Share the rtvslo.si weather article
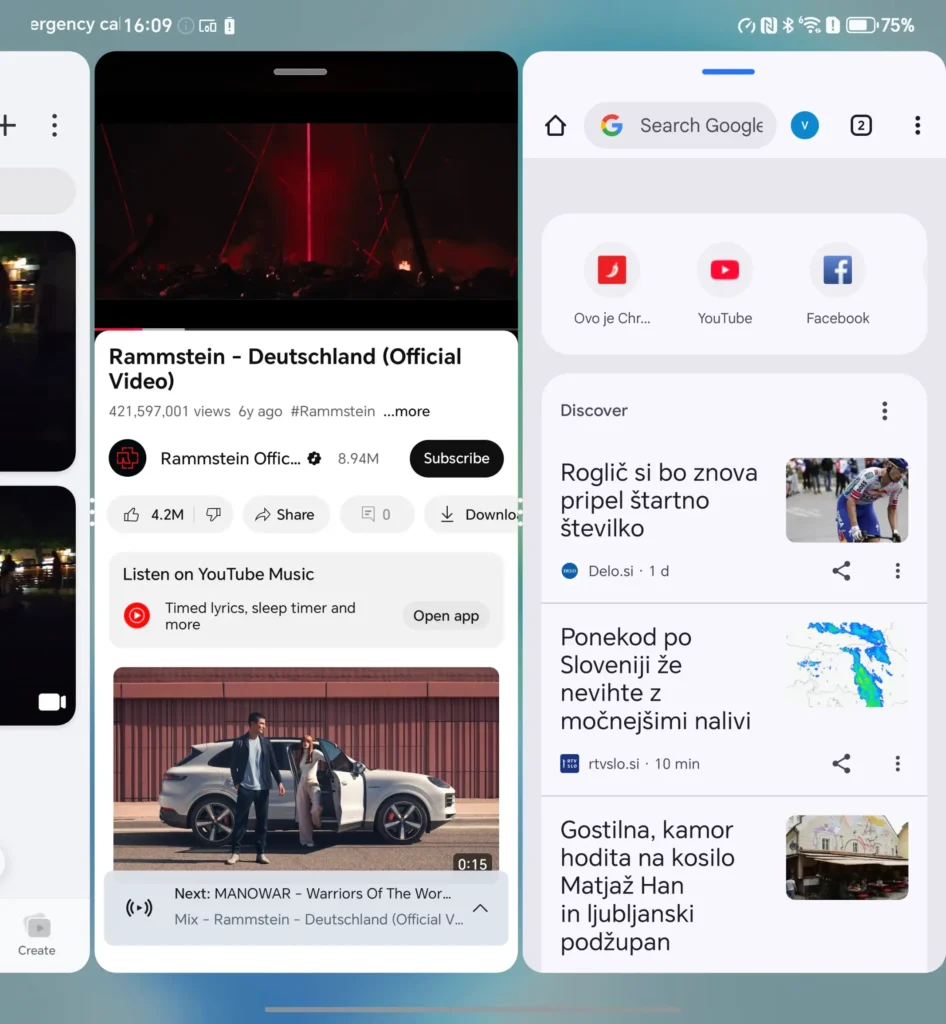Image resolution: width=946 pixels, height=1024 pixels. 841,764
